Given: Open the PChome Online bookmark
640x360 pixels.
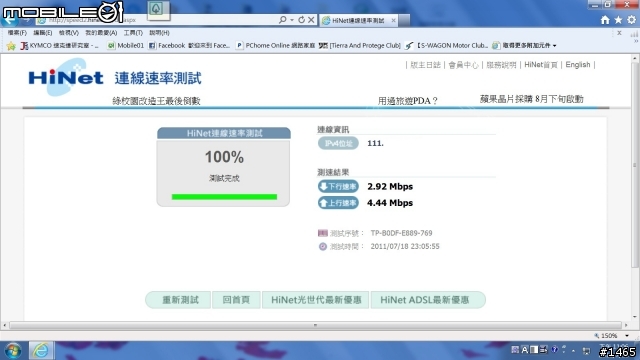Looking at the screenshot, I should [x=276, y=46].
